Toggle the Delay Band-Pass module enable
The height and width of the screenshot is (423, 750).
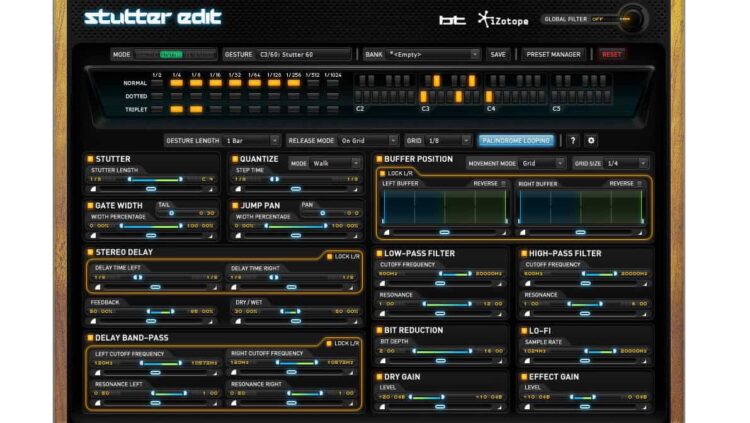point(90,338)
